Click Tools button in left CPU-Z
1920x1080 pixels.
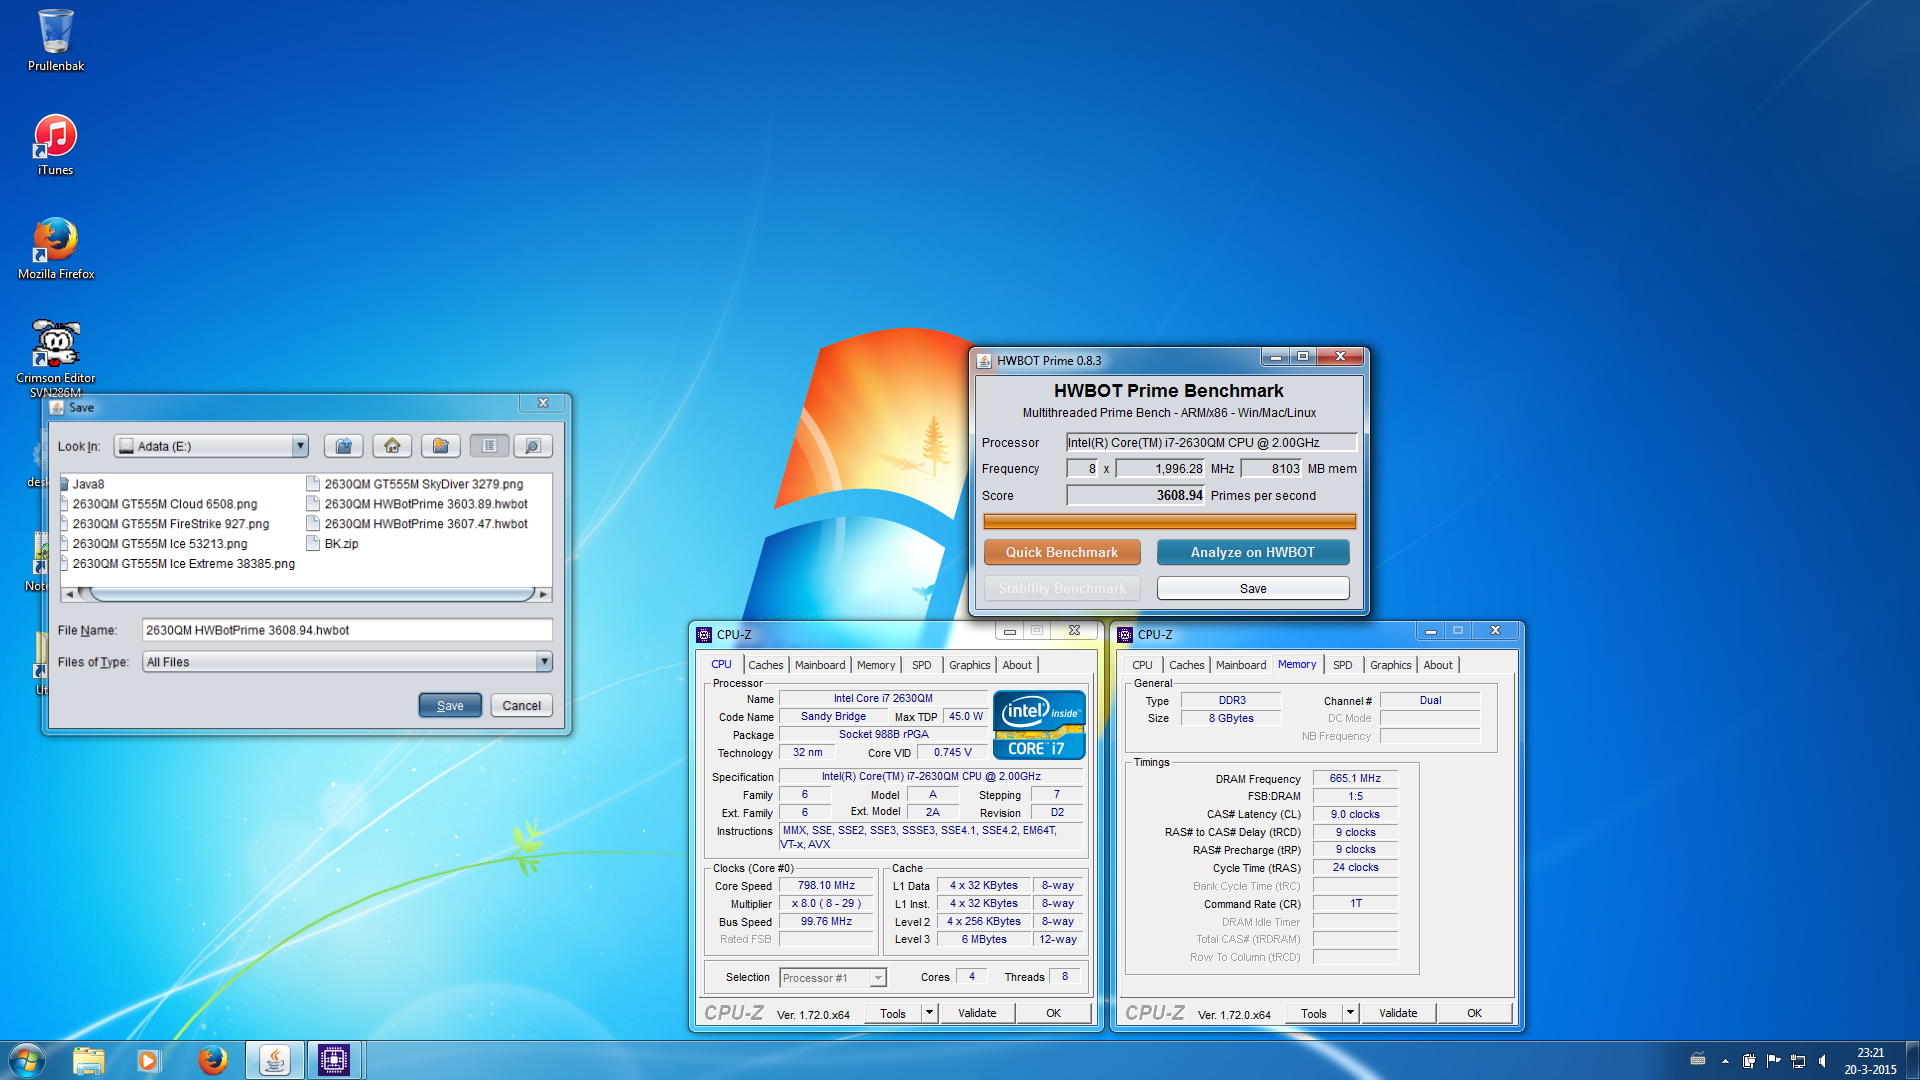click(x=892, y=1013)
